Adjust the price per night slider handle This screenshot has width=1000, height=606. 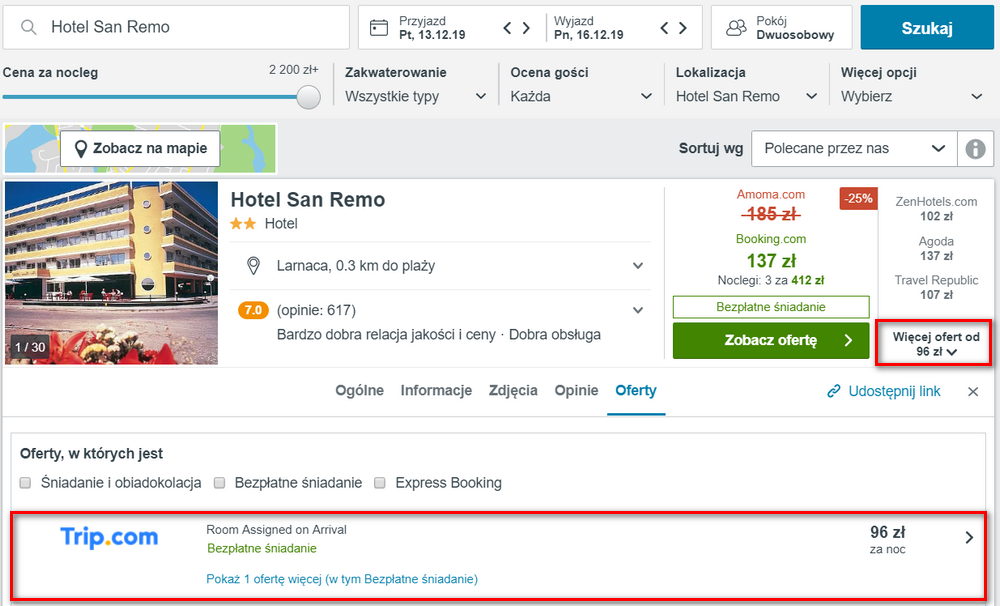[309, 97]
